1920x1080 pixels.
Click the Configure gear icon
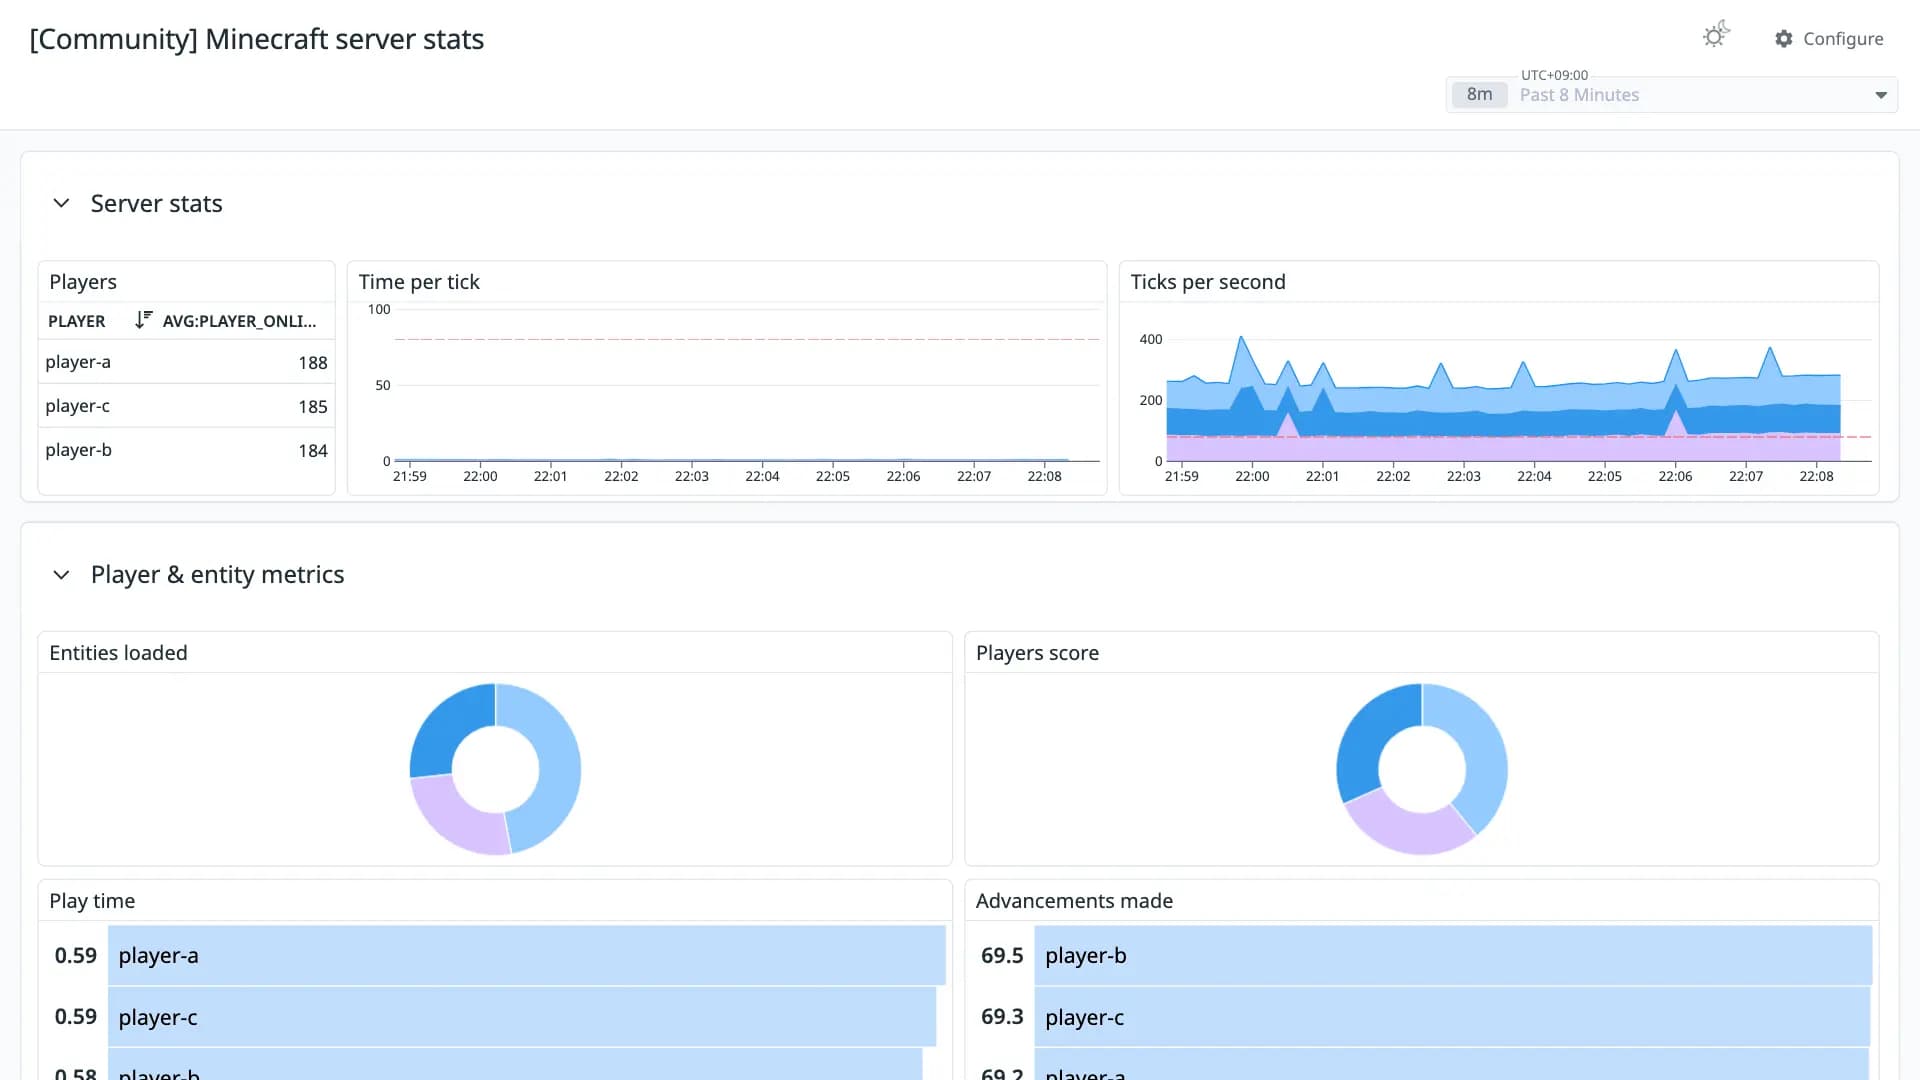1784,39
